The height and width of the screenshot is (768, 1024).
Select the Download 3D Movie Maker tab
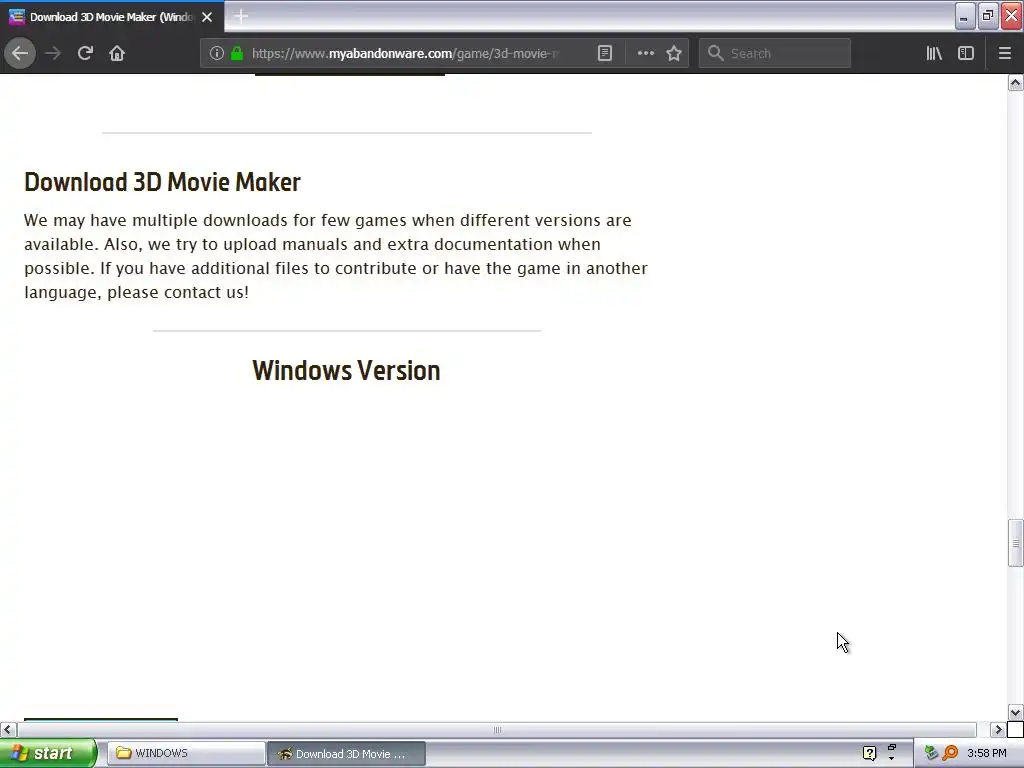(x=112, y=16)
